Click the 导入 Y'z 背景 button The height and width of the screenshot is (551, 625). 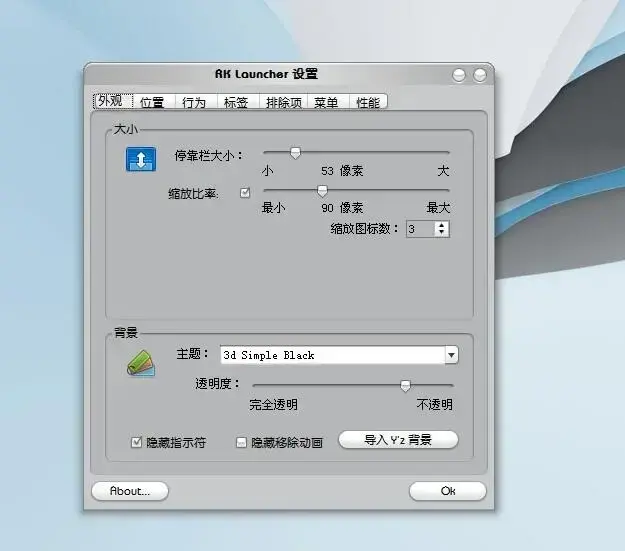point(398,440)
